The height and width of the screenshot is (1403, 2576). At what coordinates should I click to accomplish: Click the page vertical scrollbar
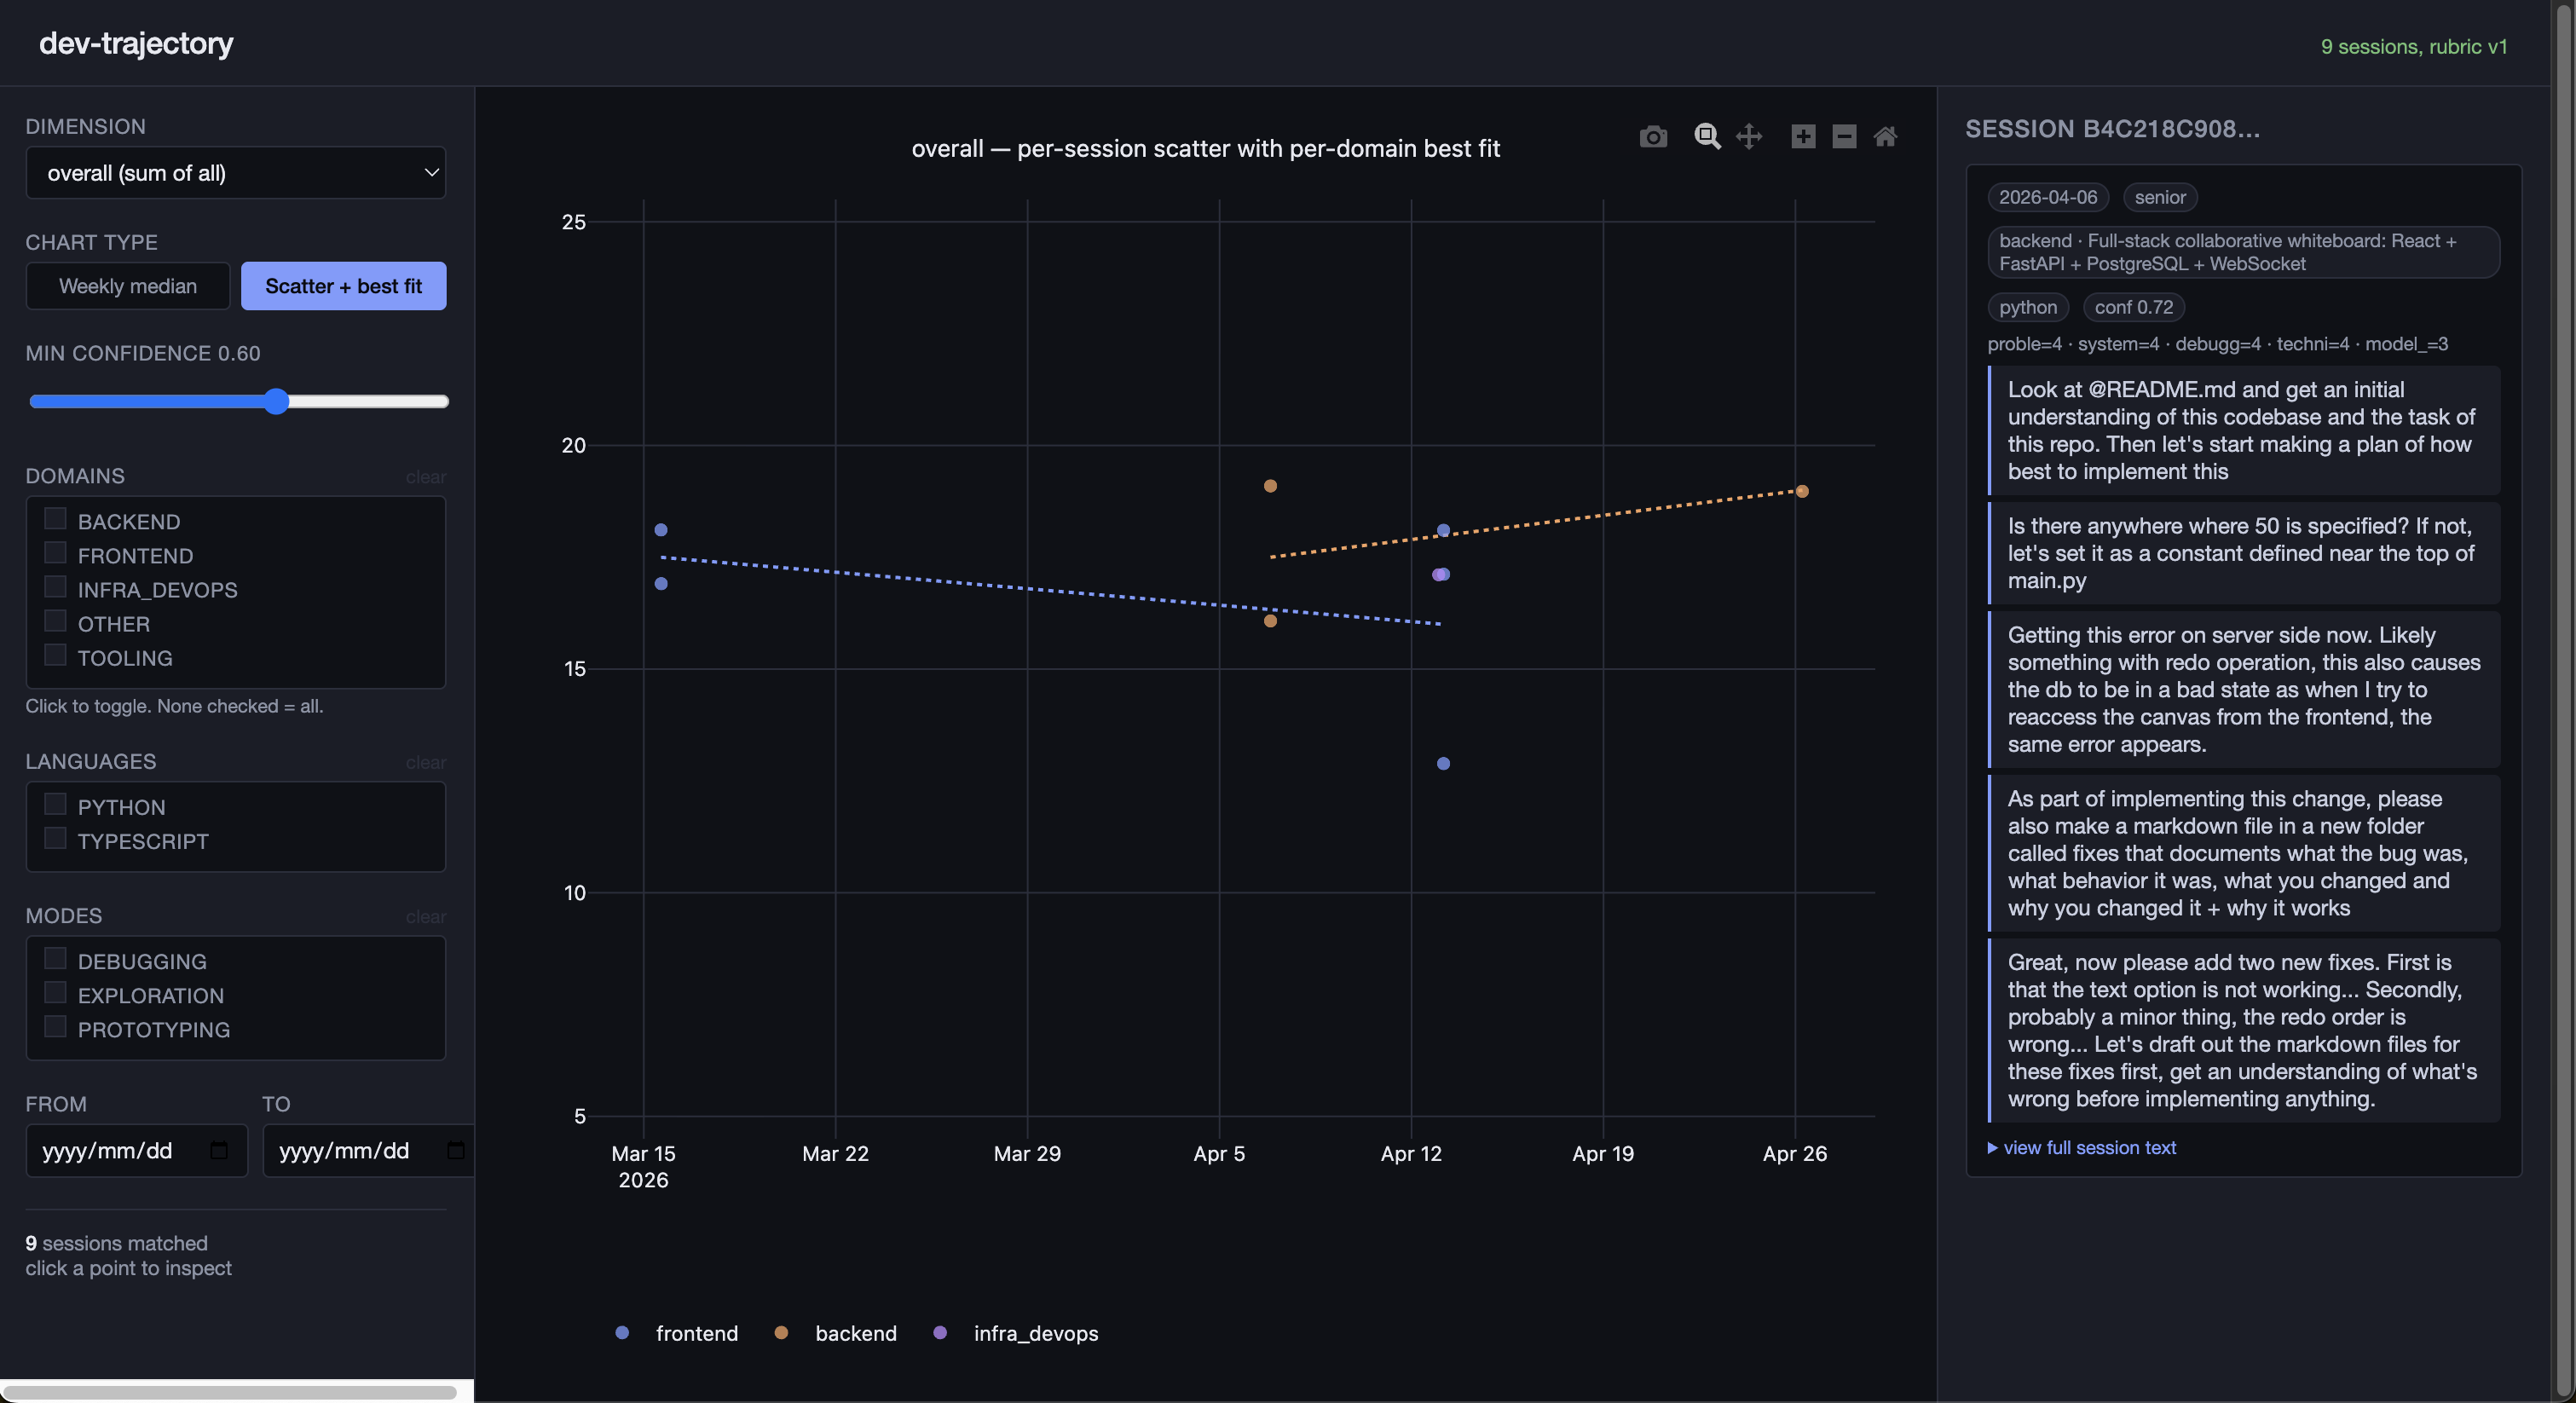(x=2563, y=700)
